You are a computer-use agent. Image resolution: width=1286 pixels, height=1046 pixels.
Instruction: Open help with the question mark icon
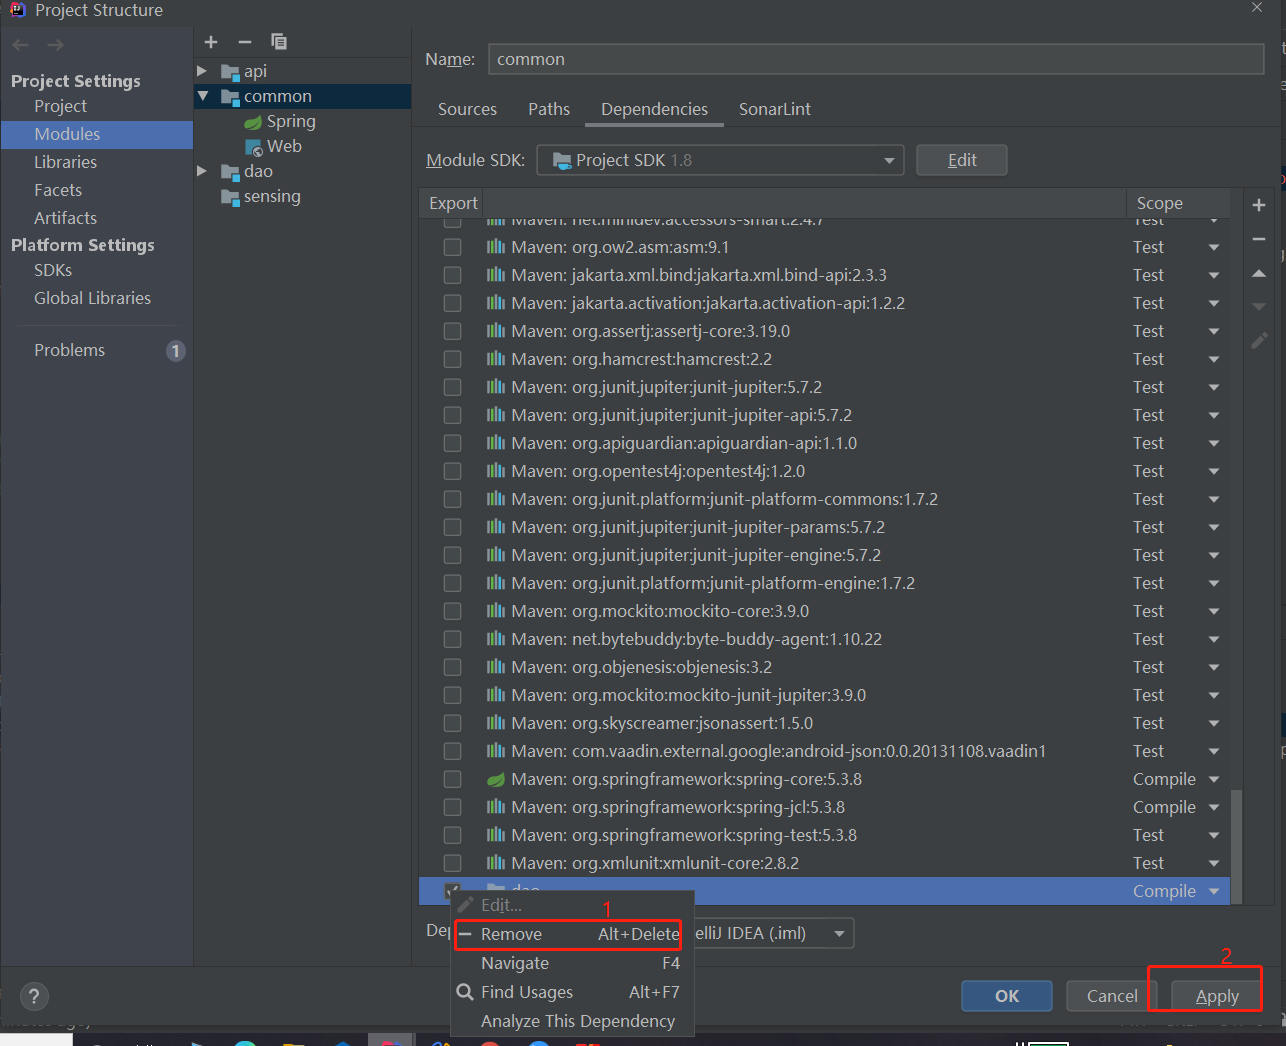(34, 996)
